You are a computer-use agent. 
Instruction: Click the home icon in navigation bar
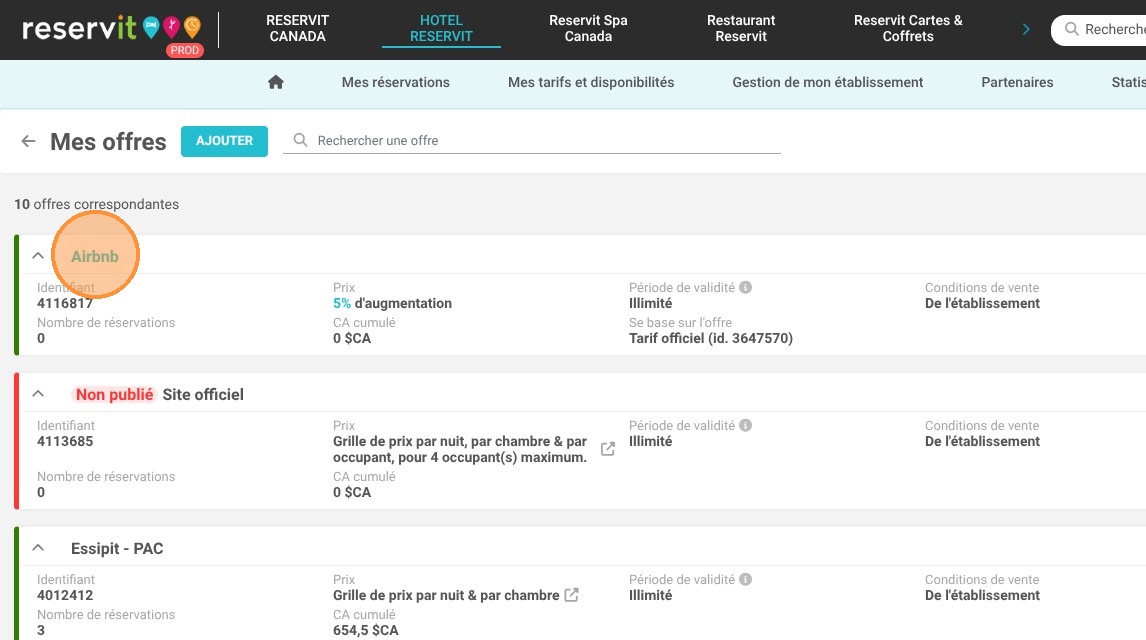pyautogui.click(x=276, y=82)
